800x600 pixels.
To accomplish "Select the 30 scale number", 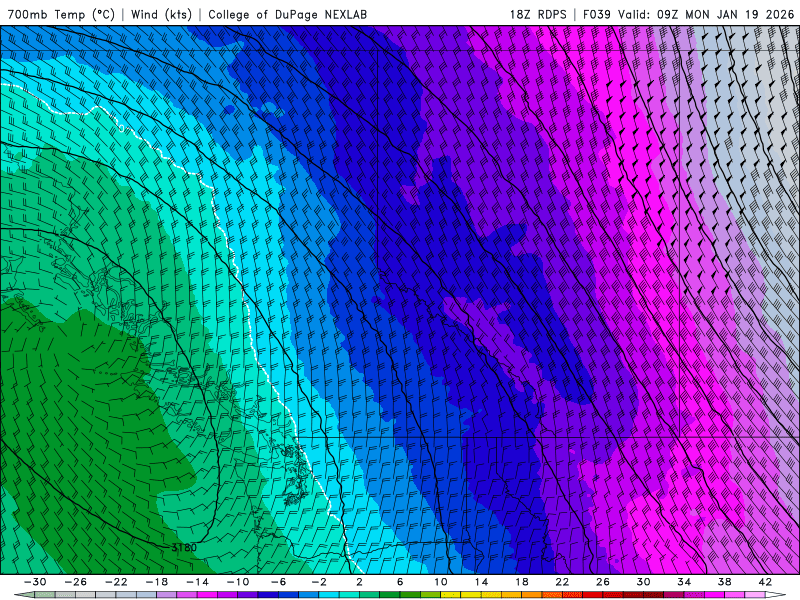I will coord(643,582).
